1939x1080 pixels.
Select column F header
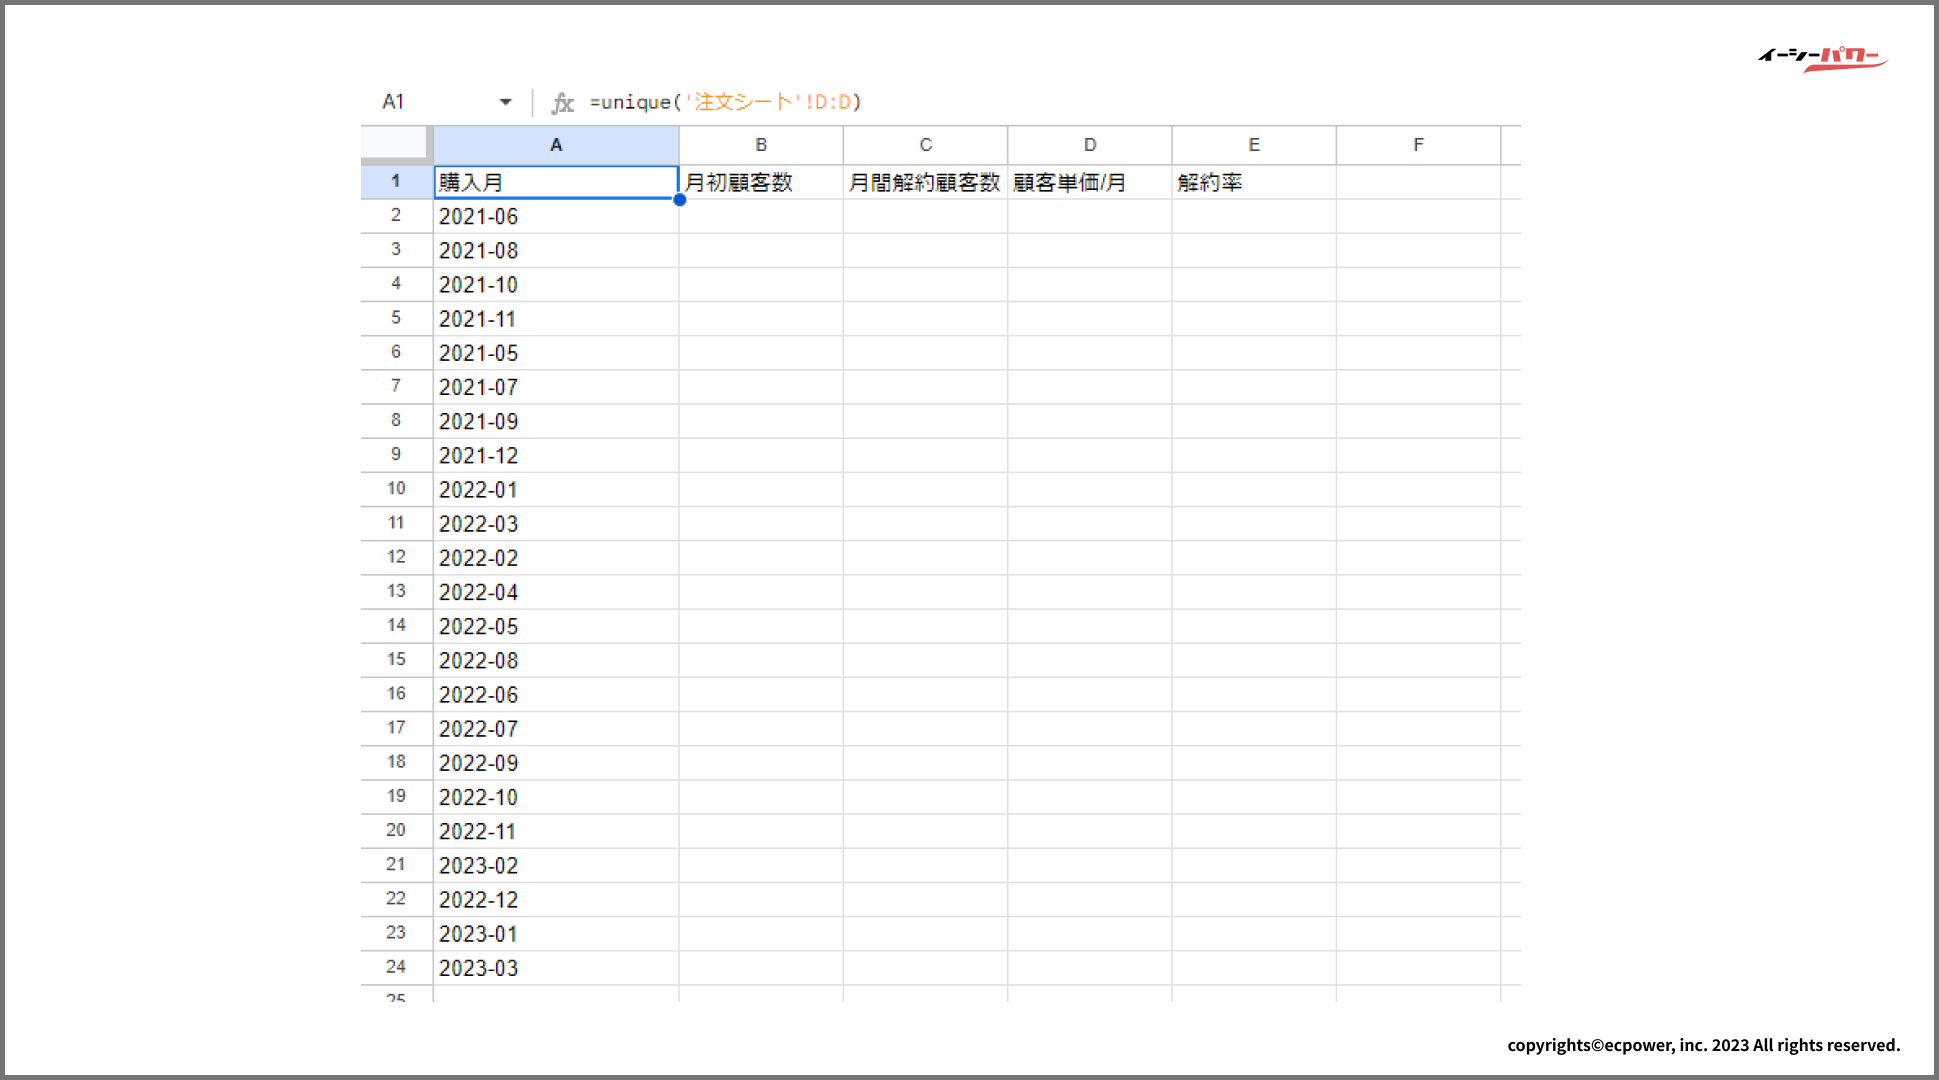pos(1418,145)
